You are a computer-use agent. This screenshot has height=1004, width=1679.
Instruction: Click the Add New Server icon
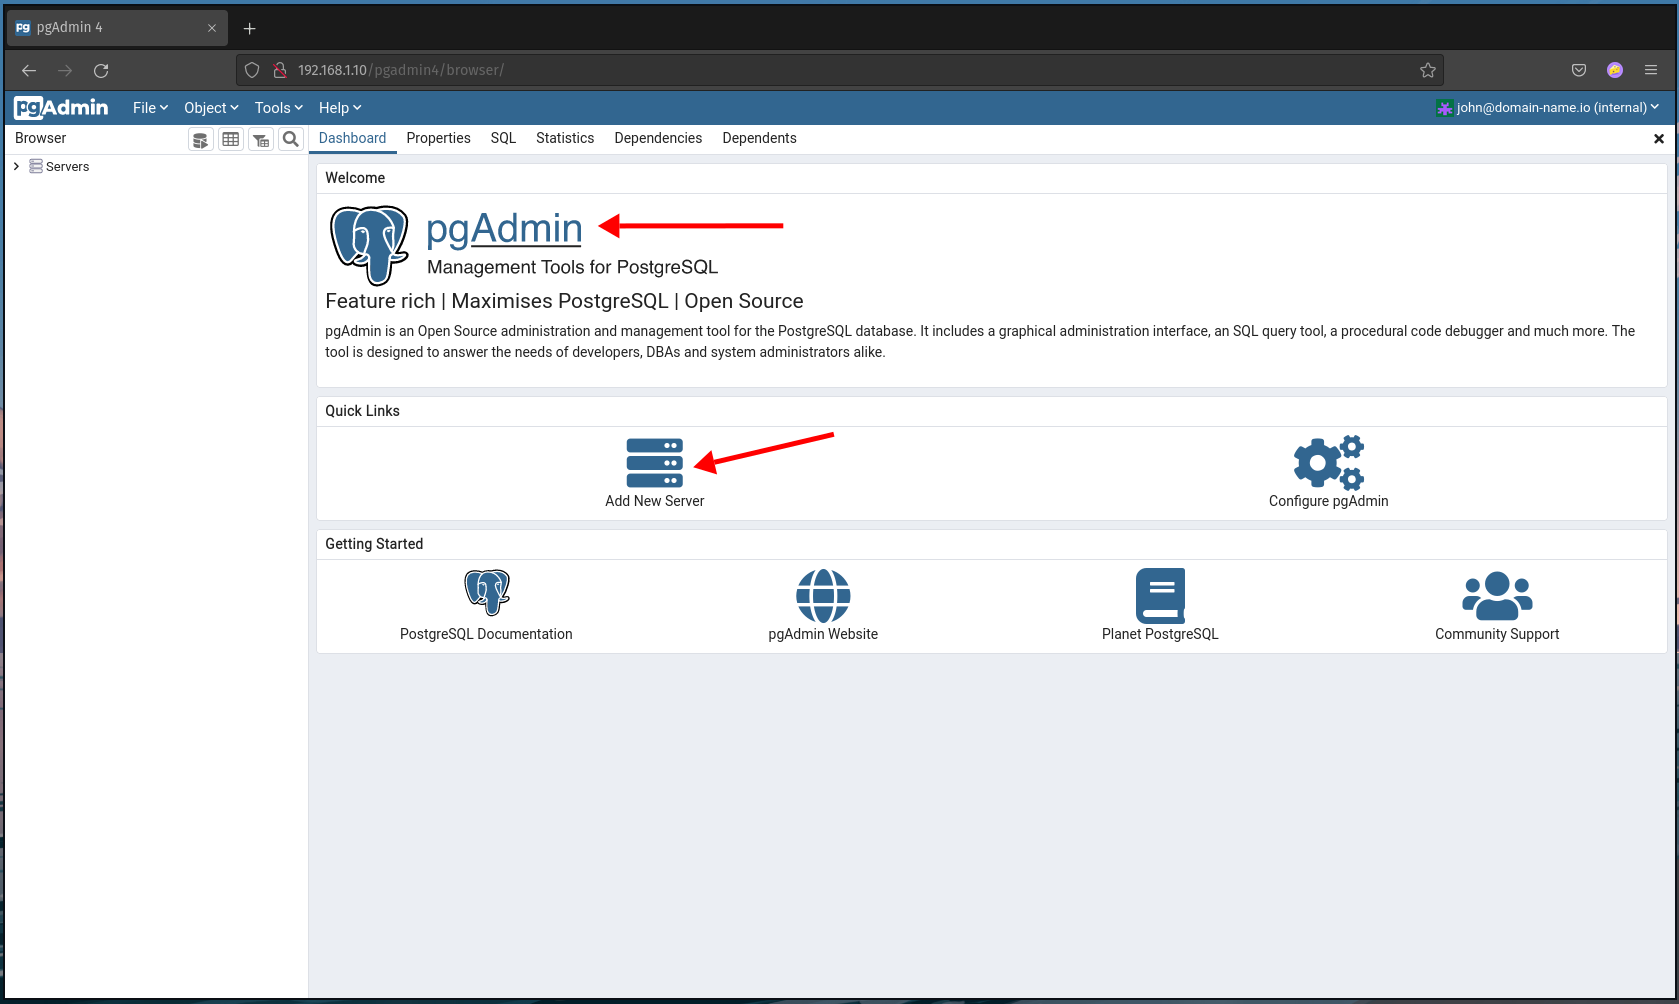pyautogui.click(x=655, y=463)
